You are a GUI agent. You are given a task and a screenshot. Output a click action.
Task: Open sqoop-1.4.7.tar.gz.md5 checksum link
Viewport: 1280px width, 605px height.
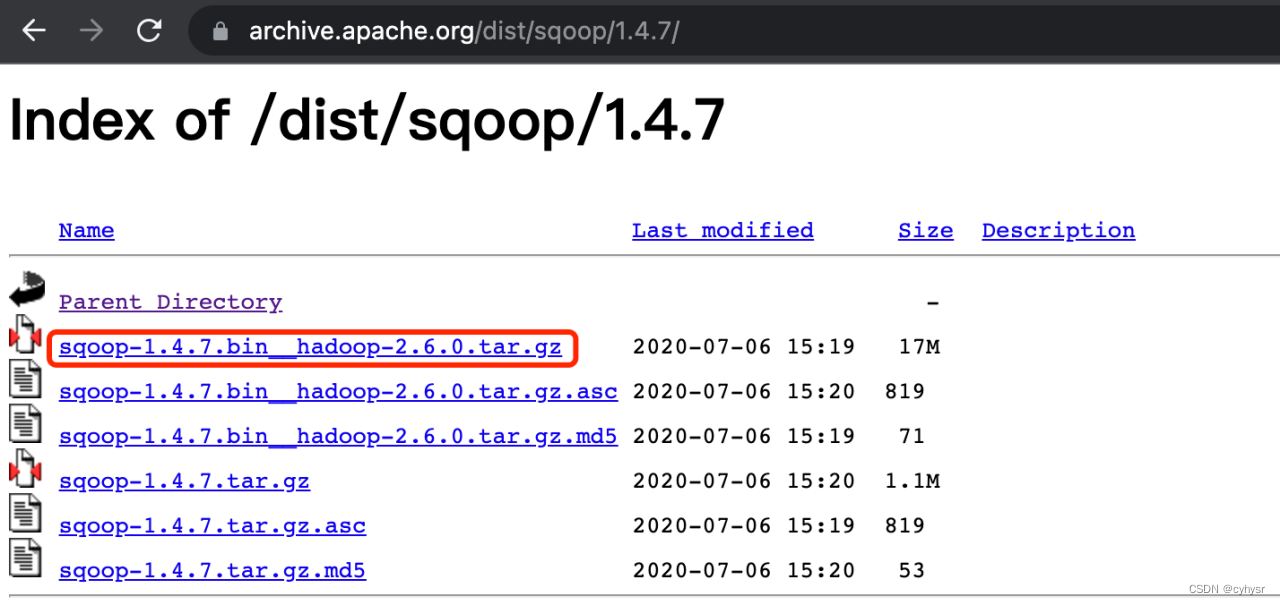point(212,571)
